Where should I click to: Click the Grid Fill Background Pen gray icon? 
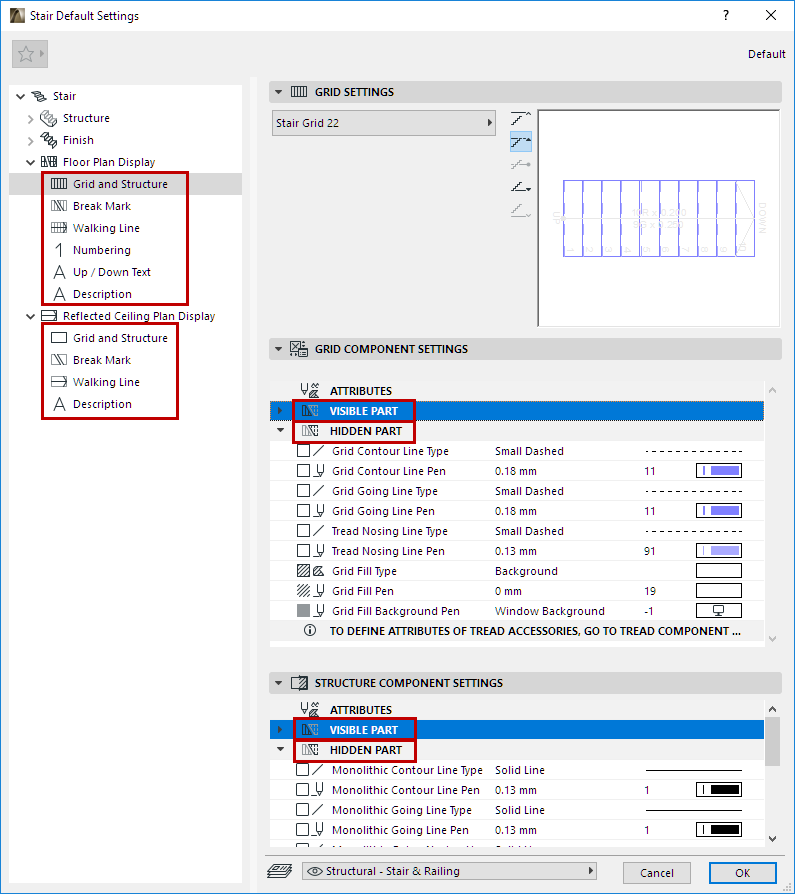point(304,611)
